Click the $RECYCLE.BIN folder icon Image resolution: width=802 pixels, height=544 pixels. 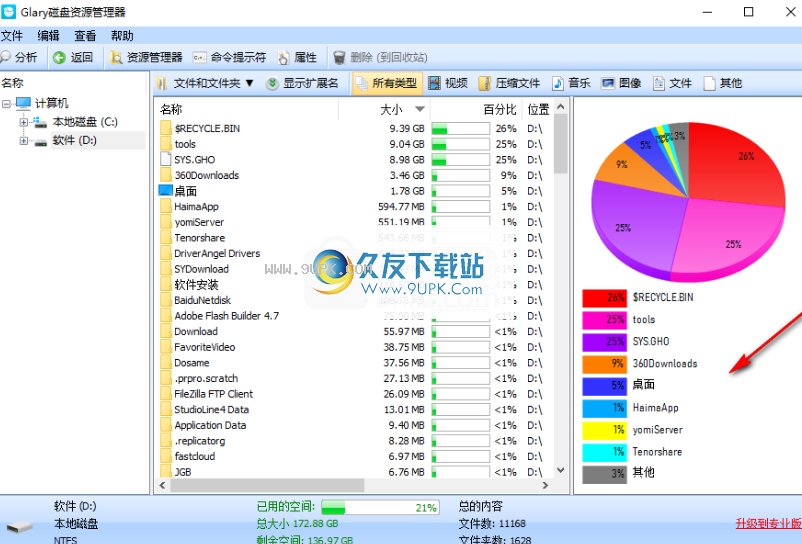(166, 128)
